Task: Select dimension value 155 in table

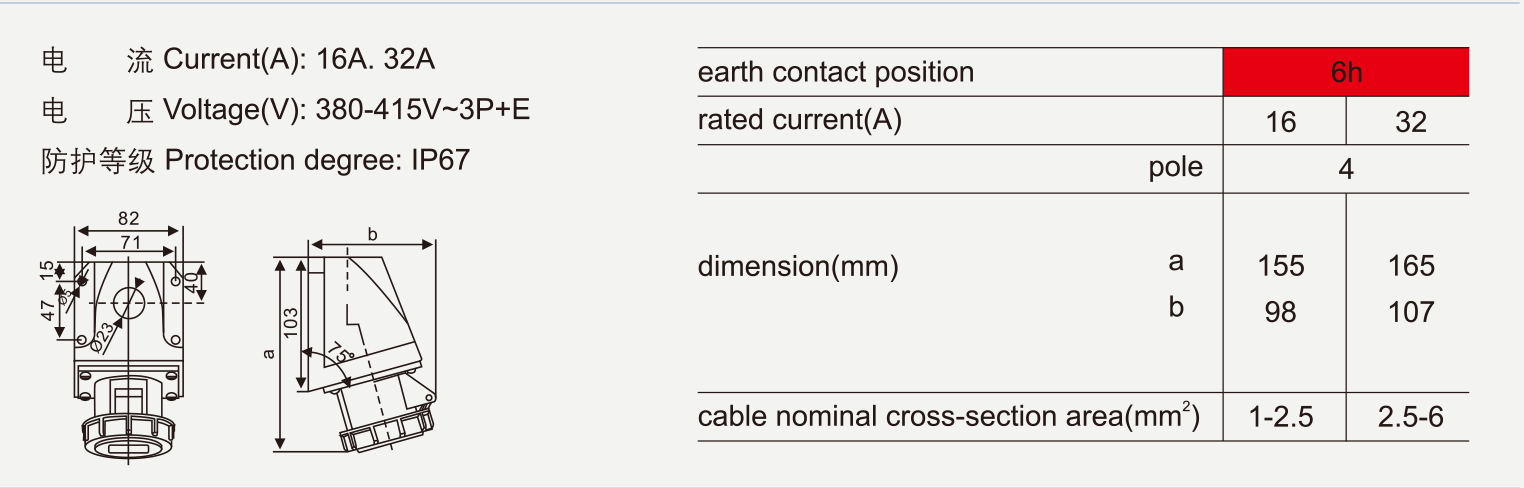Action: coord(1281,266)
